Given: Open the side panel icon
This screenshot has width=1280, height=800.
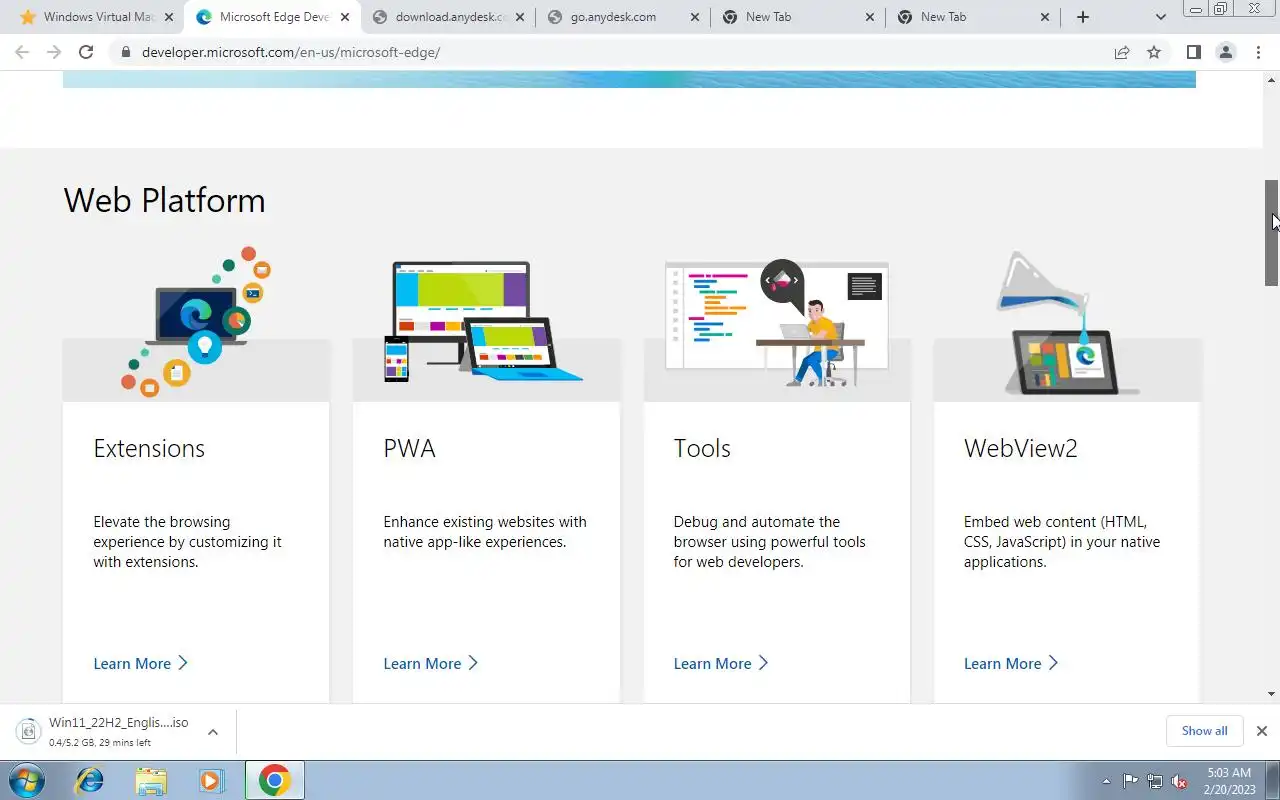Looking at the screenshot, I should (x=1193, y=52).
